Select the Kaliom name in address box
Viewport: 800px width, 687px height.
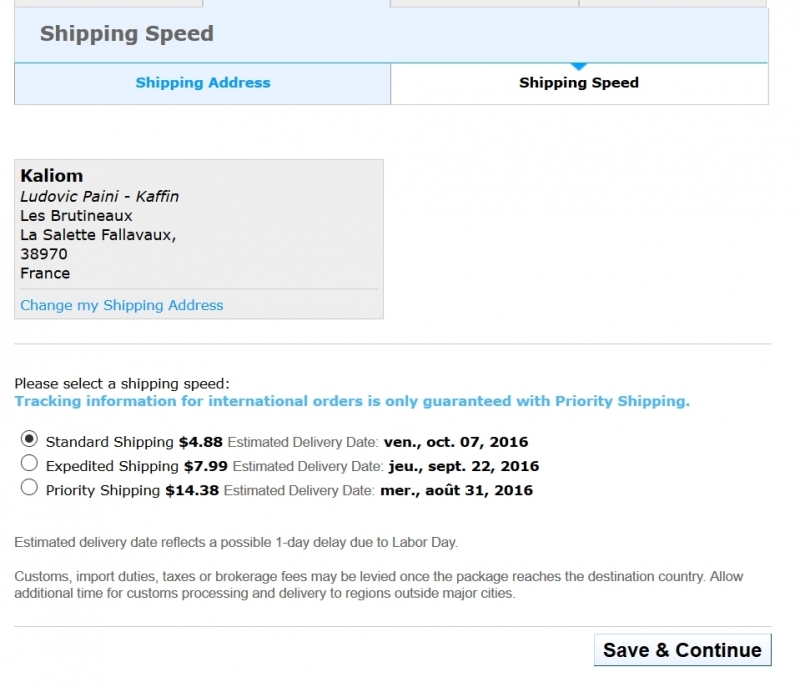tap(52, 176)
